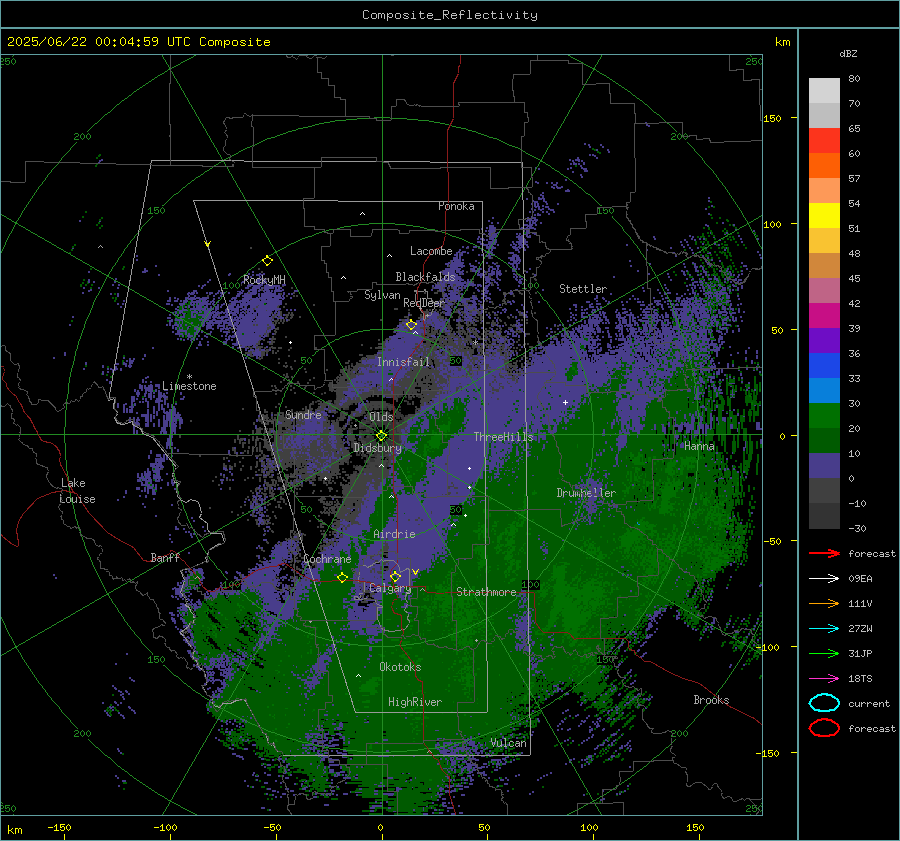900x841 pixels.
Task: Click the Drumheller city label
Action: tap(586, 493)
